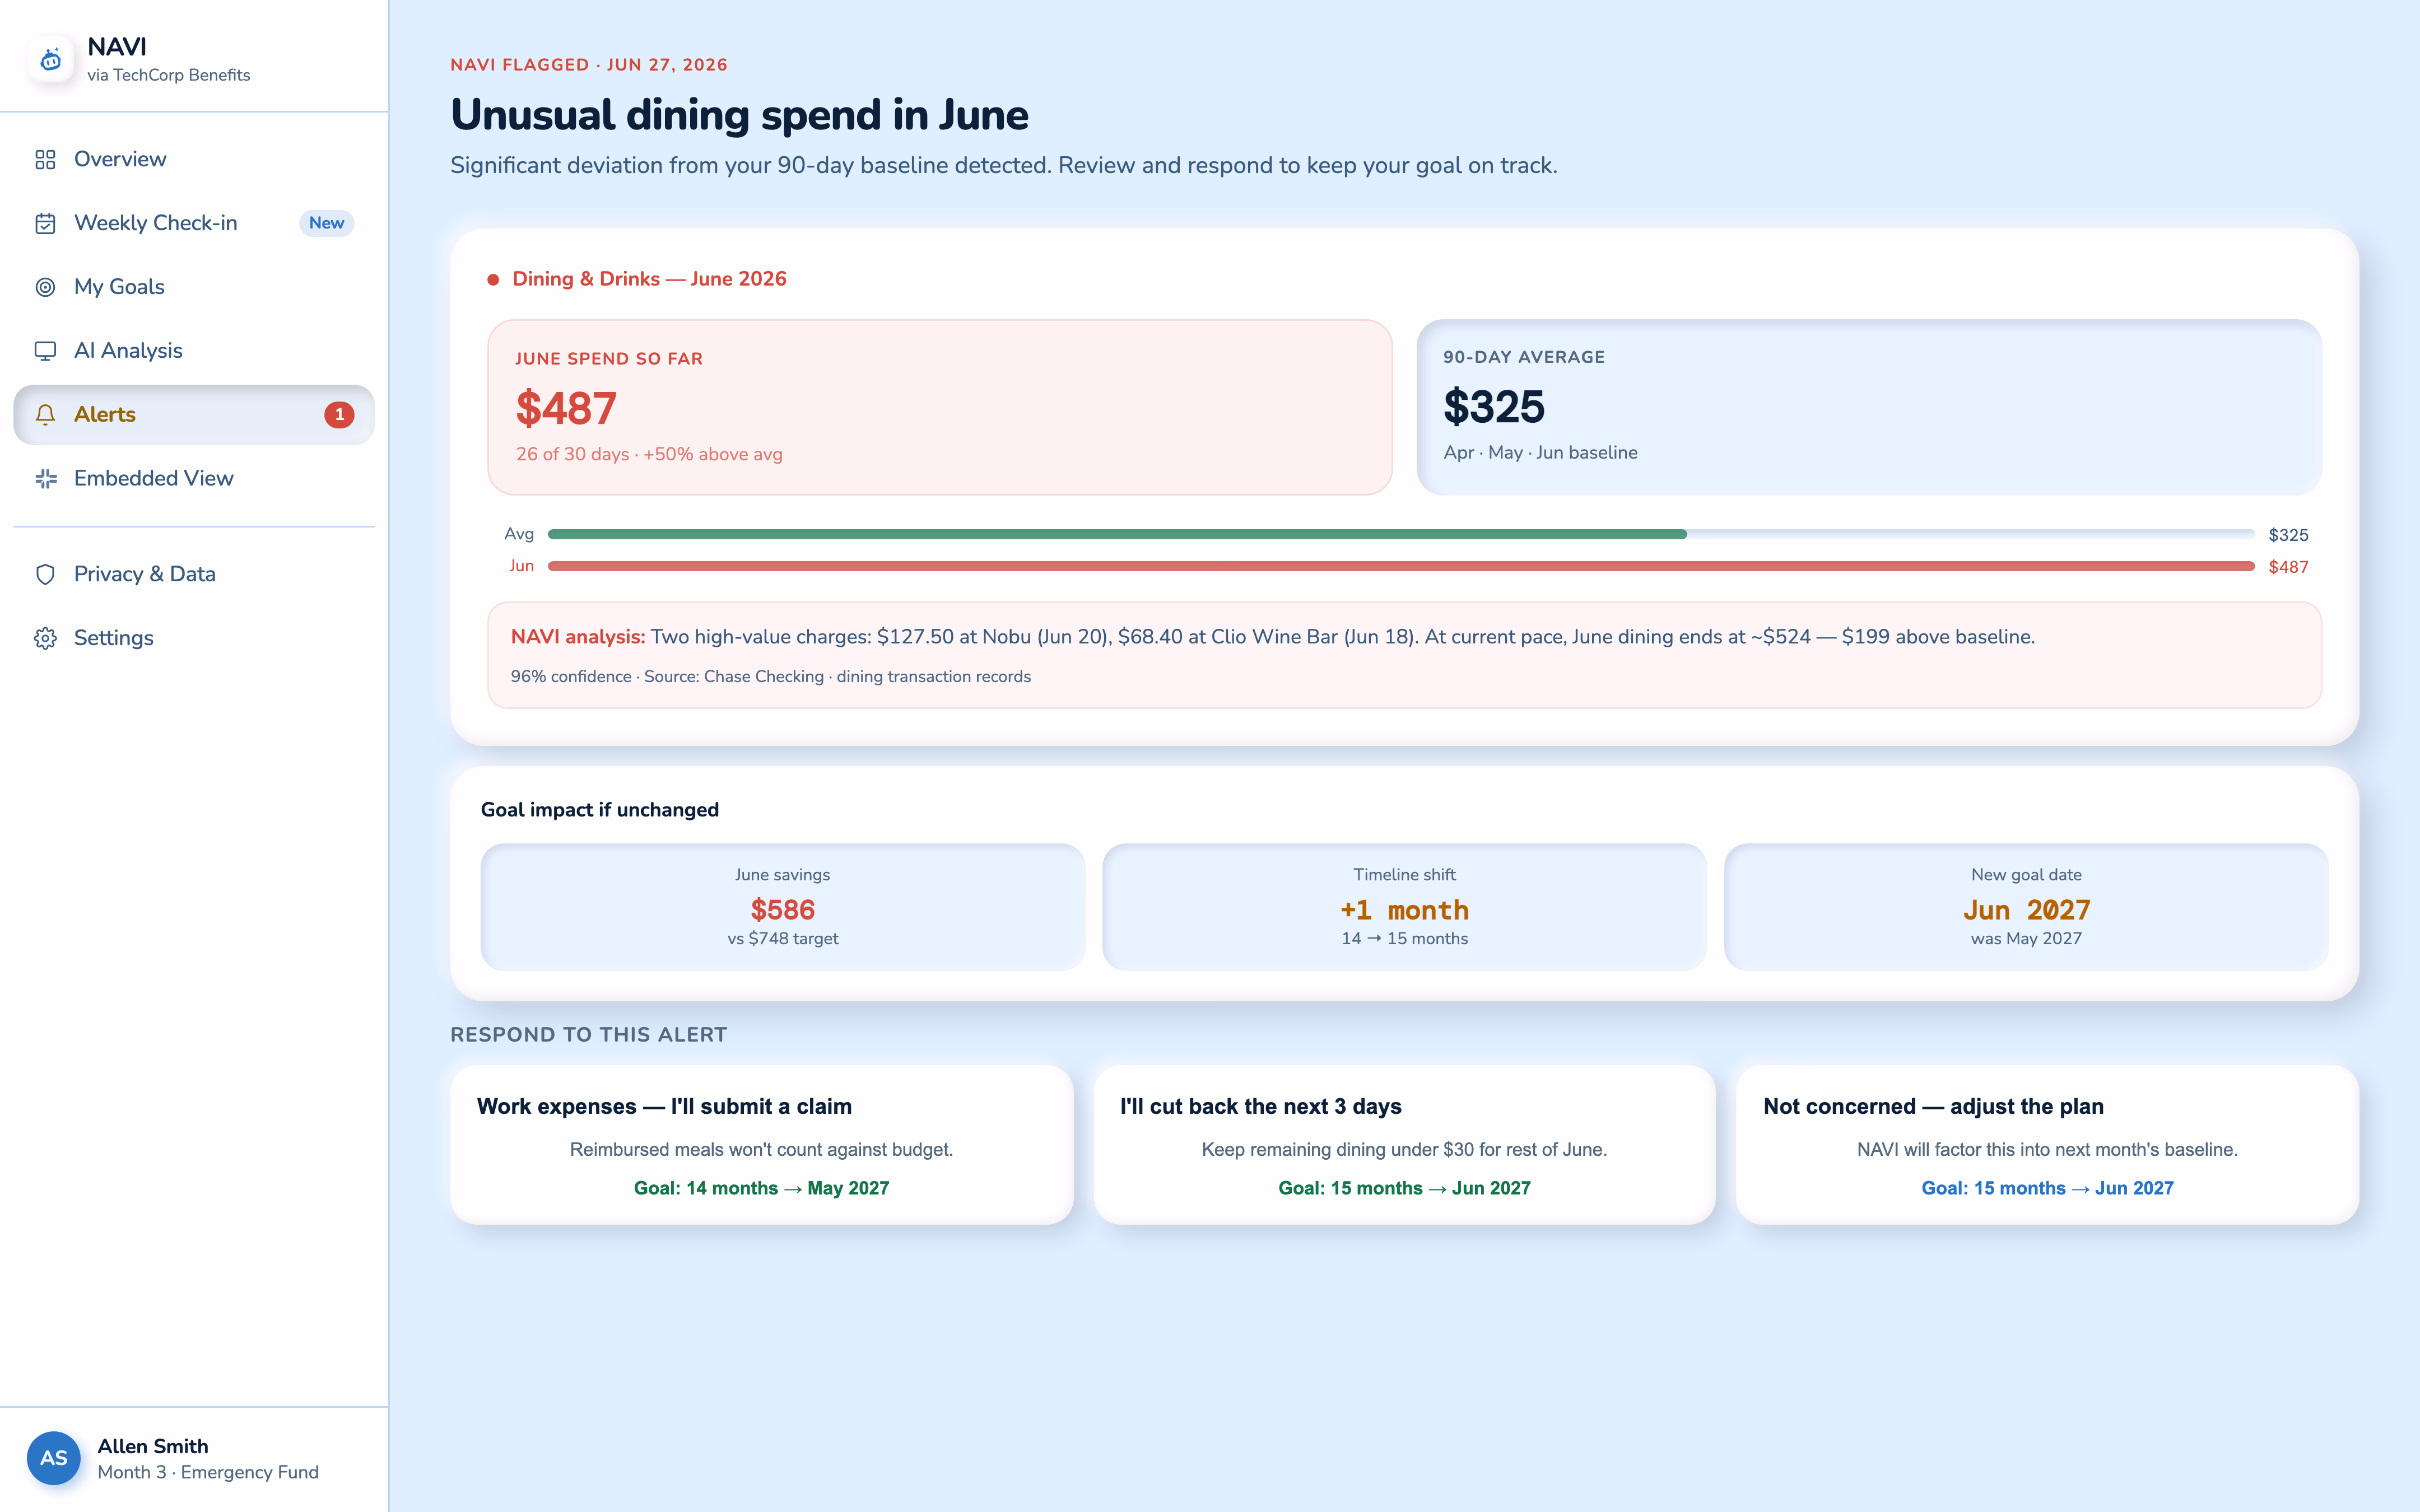Click the red alert count badge
This screenshot has height=1512, width=2420.
(339, 415)
